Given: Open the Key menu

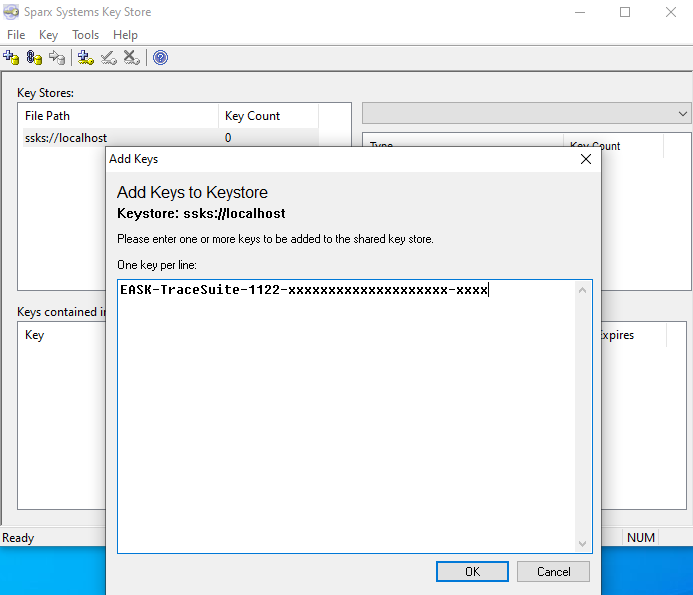Looking at the screenshot, I should 48,35.
